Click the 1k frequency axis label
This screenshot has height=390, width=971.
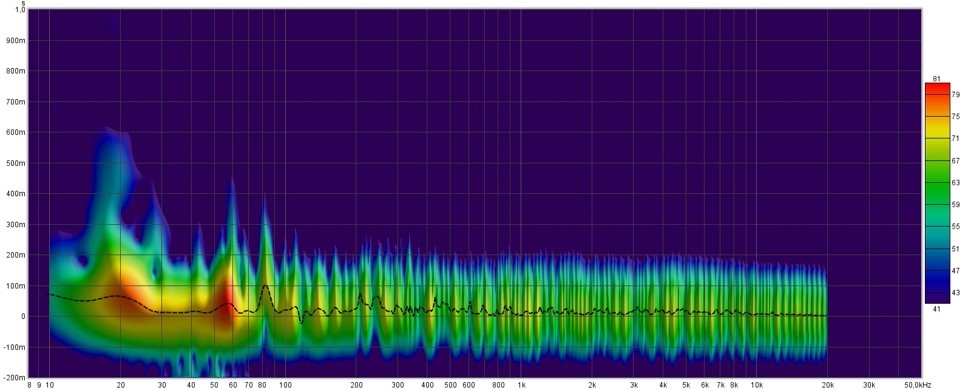click(521, 384)
